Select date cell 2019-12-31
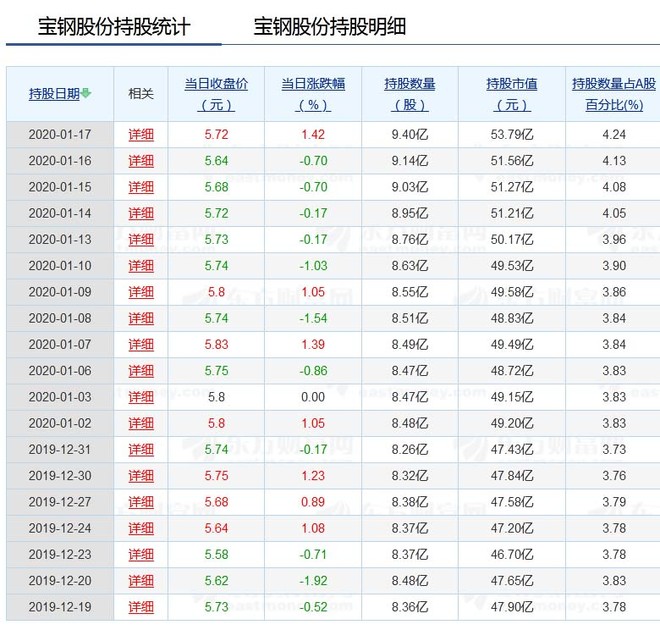The image size is (660, 630). [x=60, y=449]
